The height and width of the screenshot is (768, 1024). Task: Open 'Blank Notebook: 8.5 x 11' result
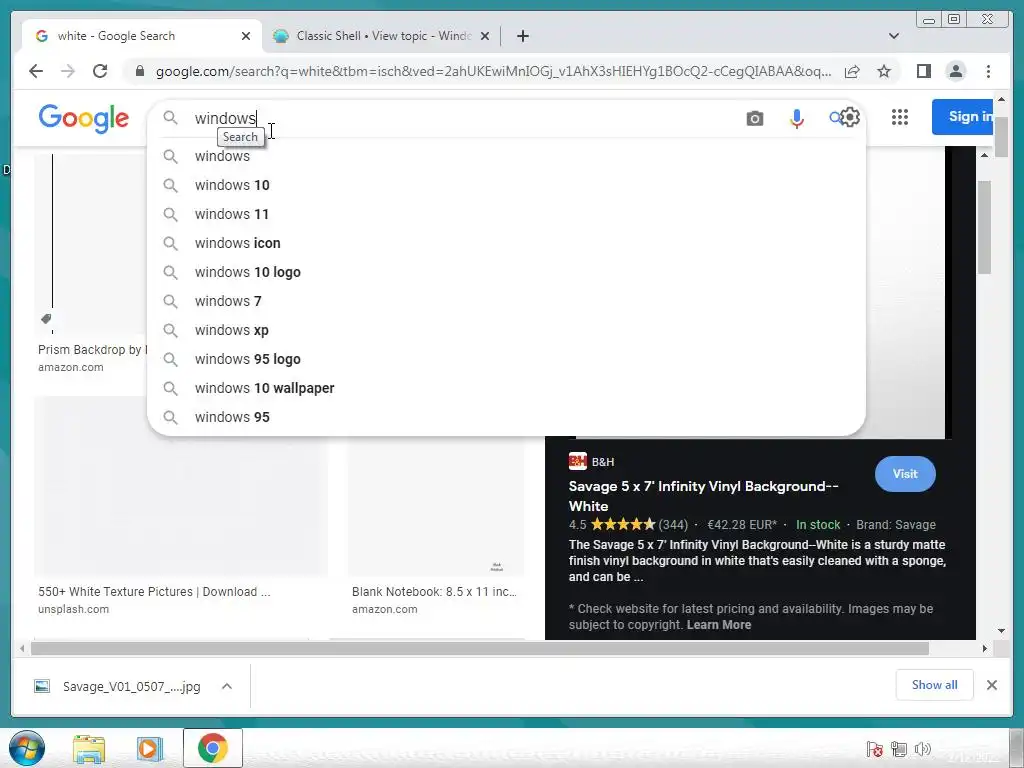coord(434,592)
